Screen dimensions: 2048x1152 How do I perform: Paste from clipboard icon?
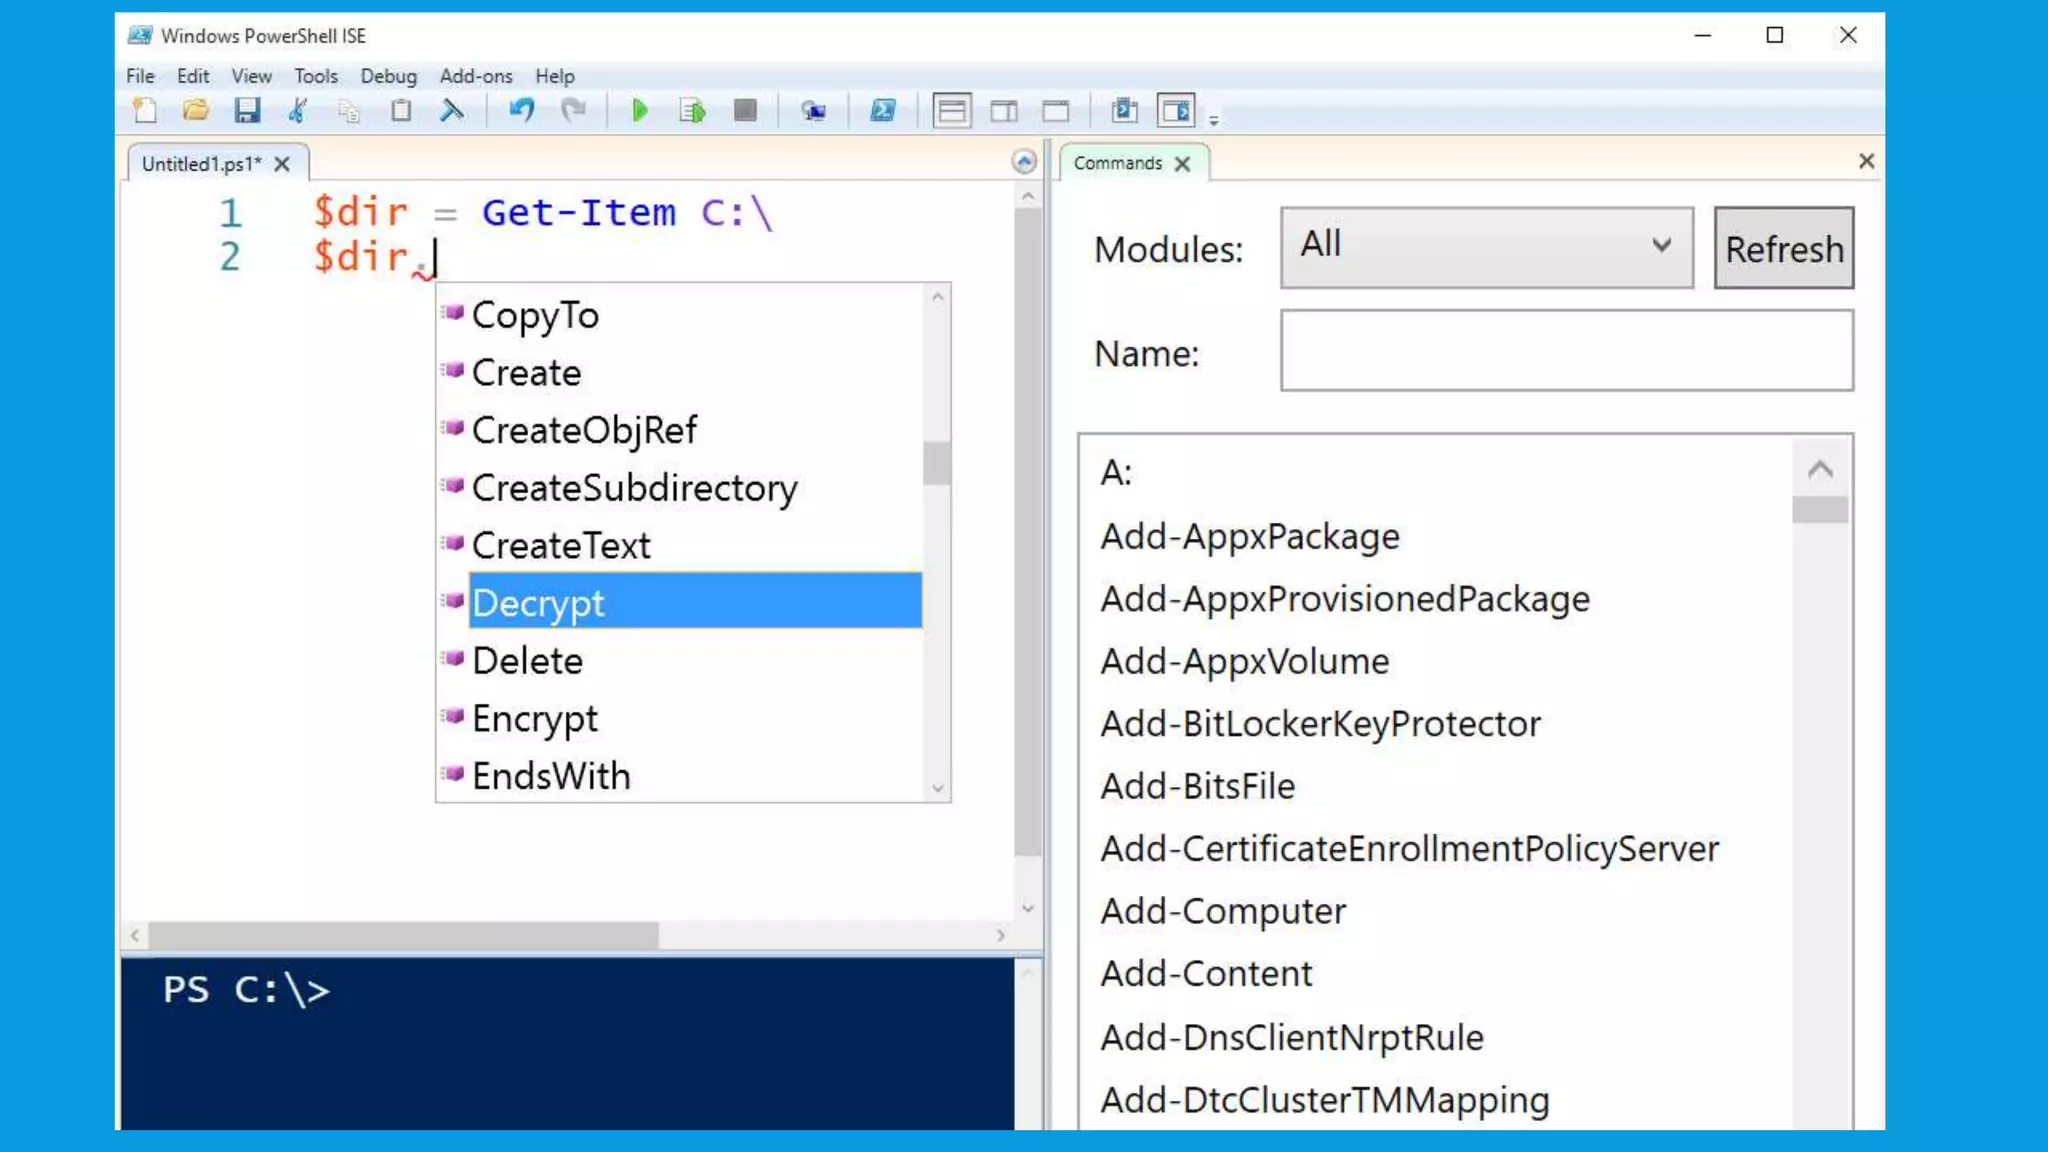401,111
